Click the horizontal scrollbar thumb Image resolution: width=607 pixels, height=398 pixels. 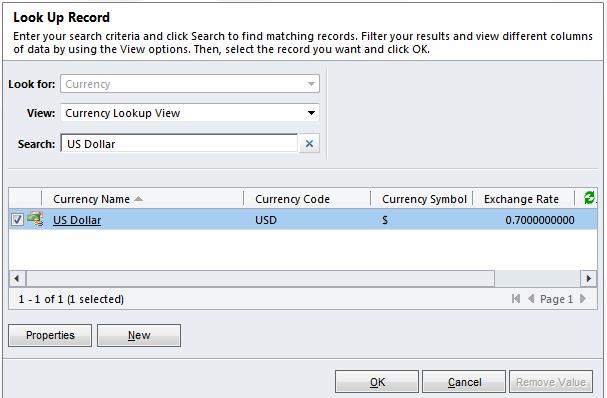(x=260, y=278)
